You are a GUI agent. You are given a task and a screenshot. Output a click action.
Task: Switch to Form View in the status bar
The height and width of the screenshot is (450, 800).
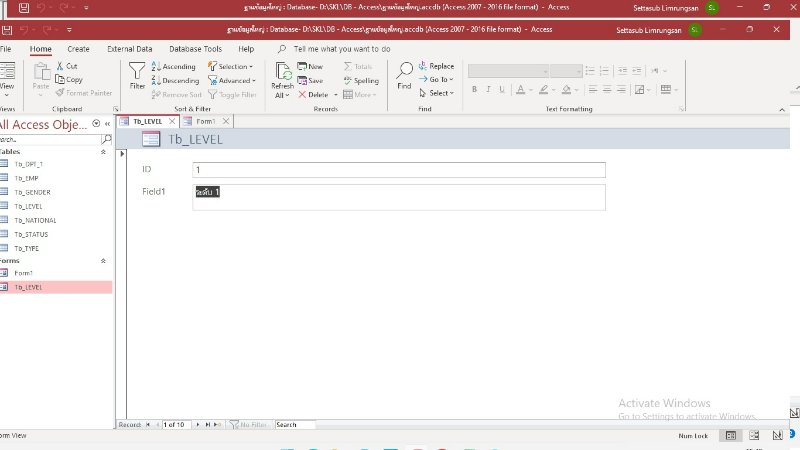pos(731,436)
